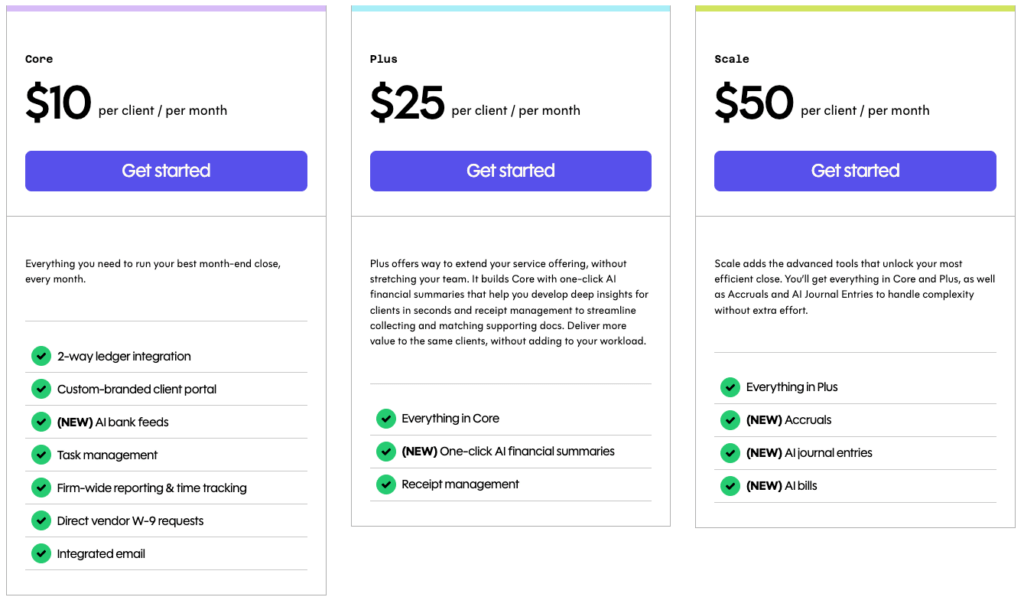
Task: Click Get started under the Core plan
Action: pyautogui.click(x=166, y=171)
